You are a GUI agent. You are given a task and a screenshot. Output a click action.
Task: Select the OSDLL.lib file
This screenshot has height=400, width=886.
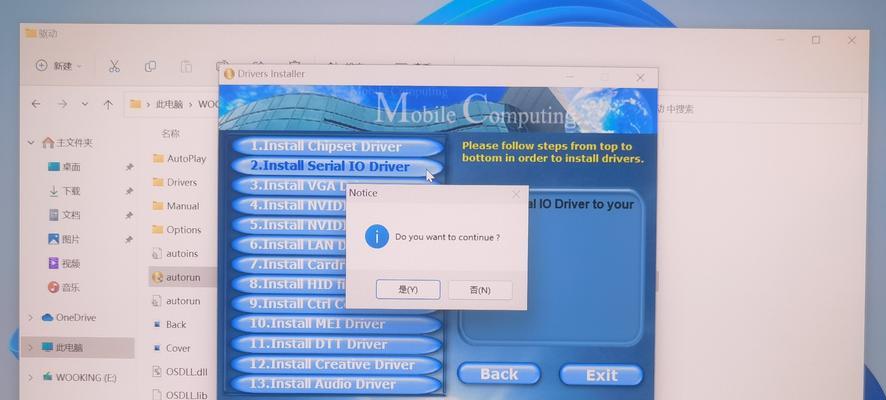point(179,395)
